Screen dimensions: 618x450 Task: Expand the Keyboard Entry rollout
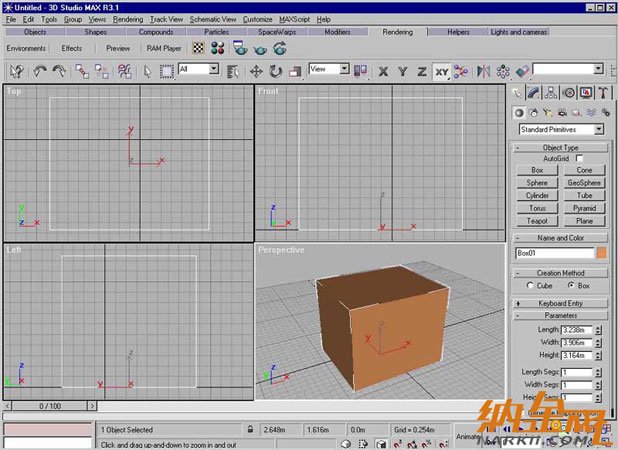pyautogui.click(x=560, y=302)
